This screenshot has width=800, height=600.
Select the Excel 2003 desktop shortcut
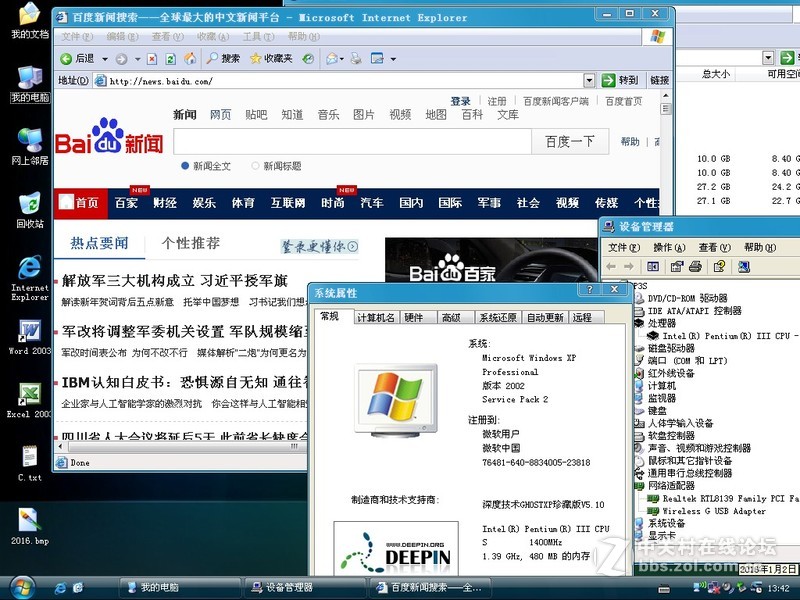click(x=30, y=401)
